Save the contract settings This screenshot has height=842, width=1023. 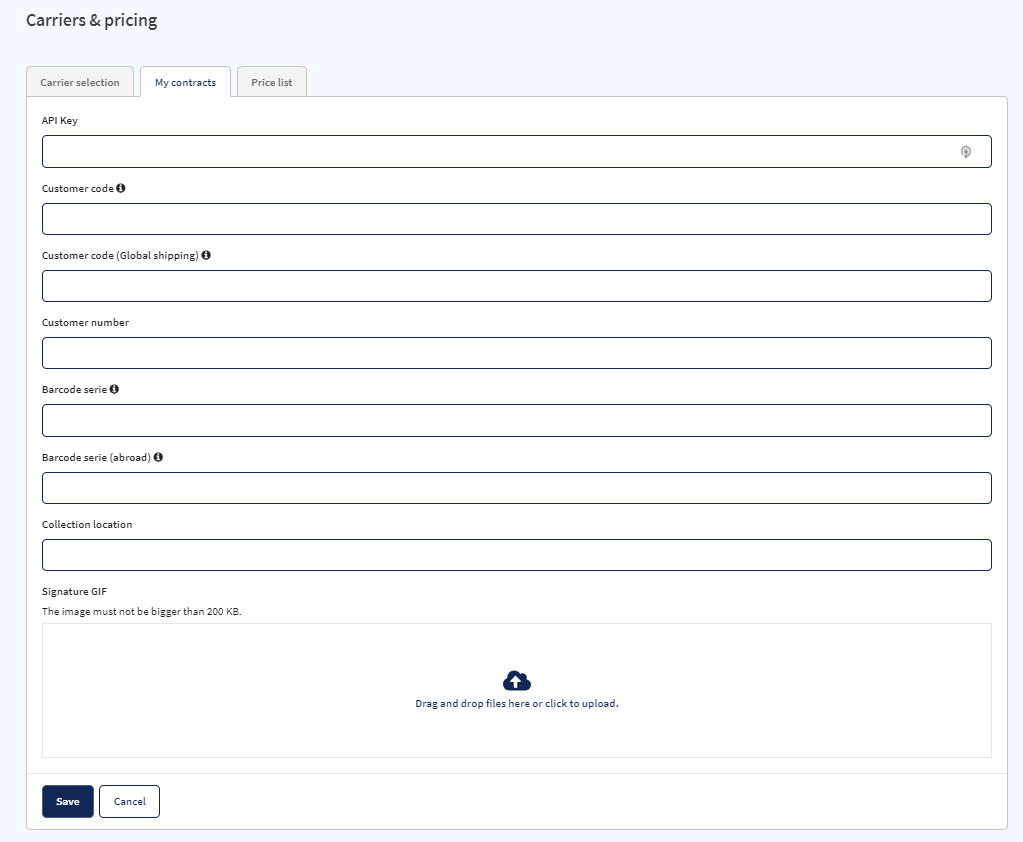pyautogui.click(x=68, y=802)
